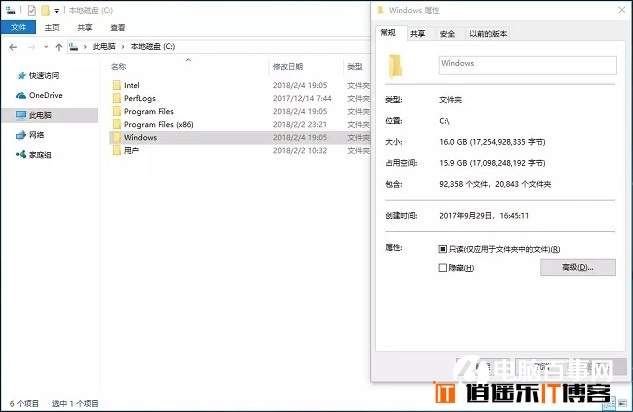Select the 用户 folder
Image resolution: width=633 pixels, height=412 pixels.
[x=131, y=151]
